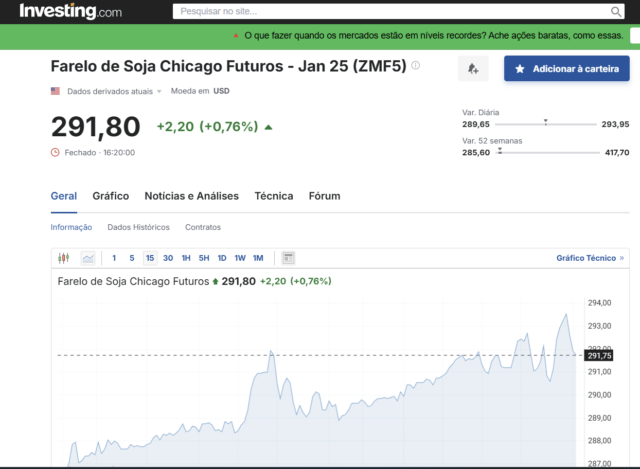Click the news overlay icon in chart toolbar

tap(288, 258)
